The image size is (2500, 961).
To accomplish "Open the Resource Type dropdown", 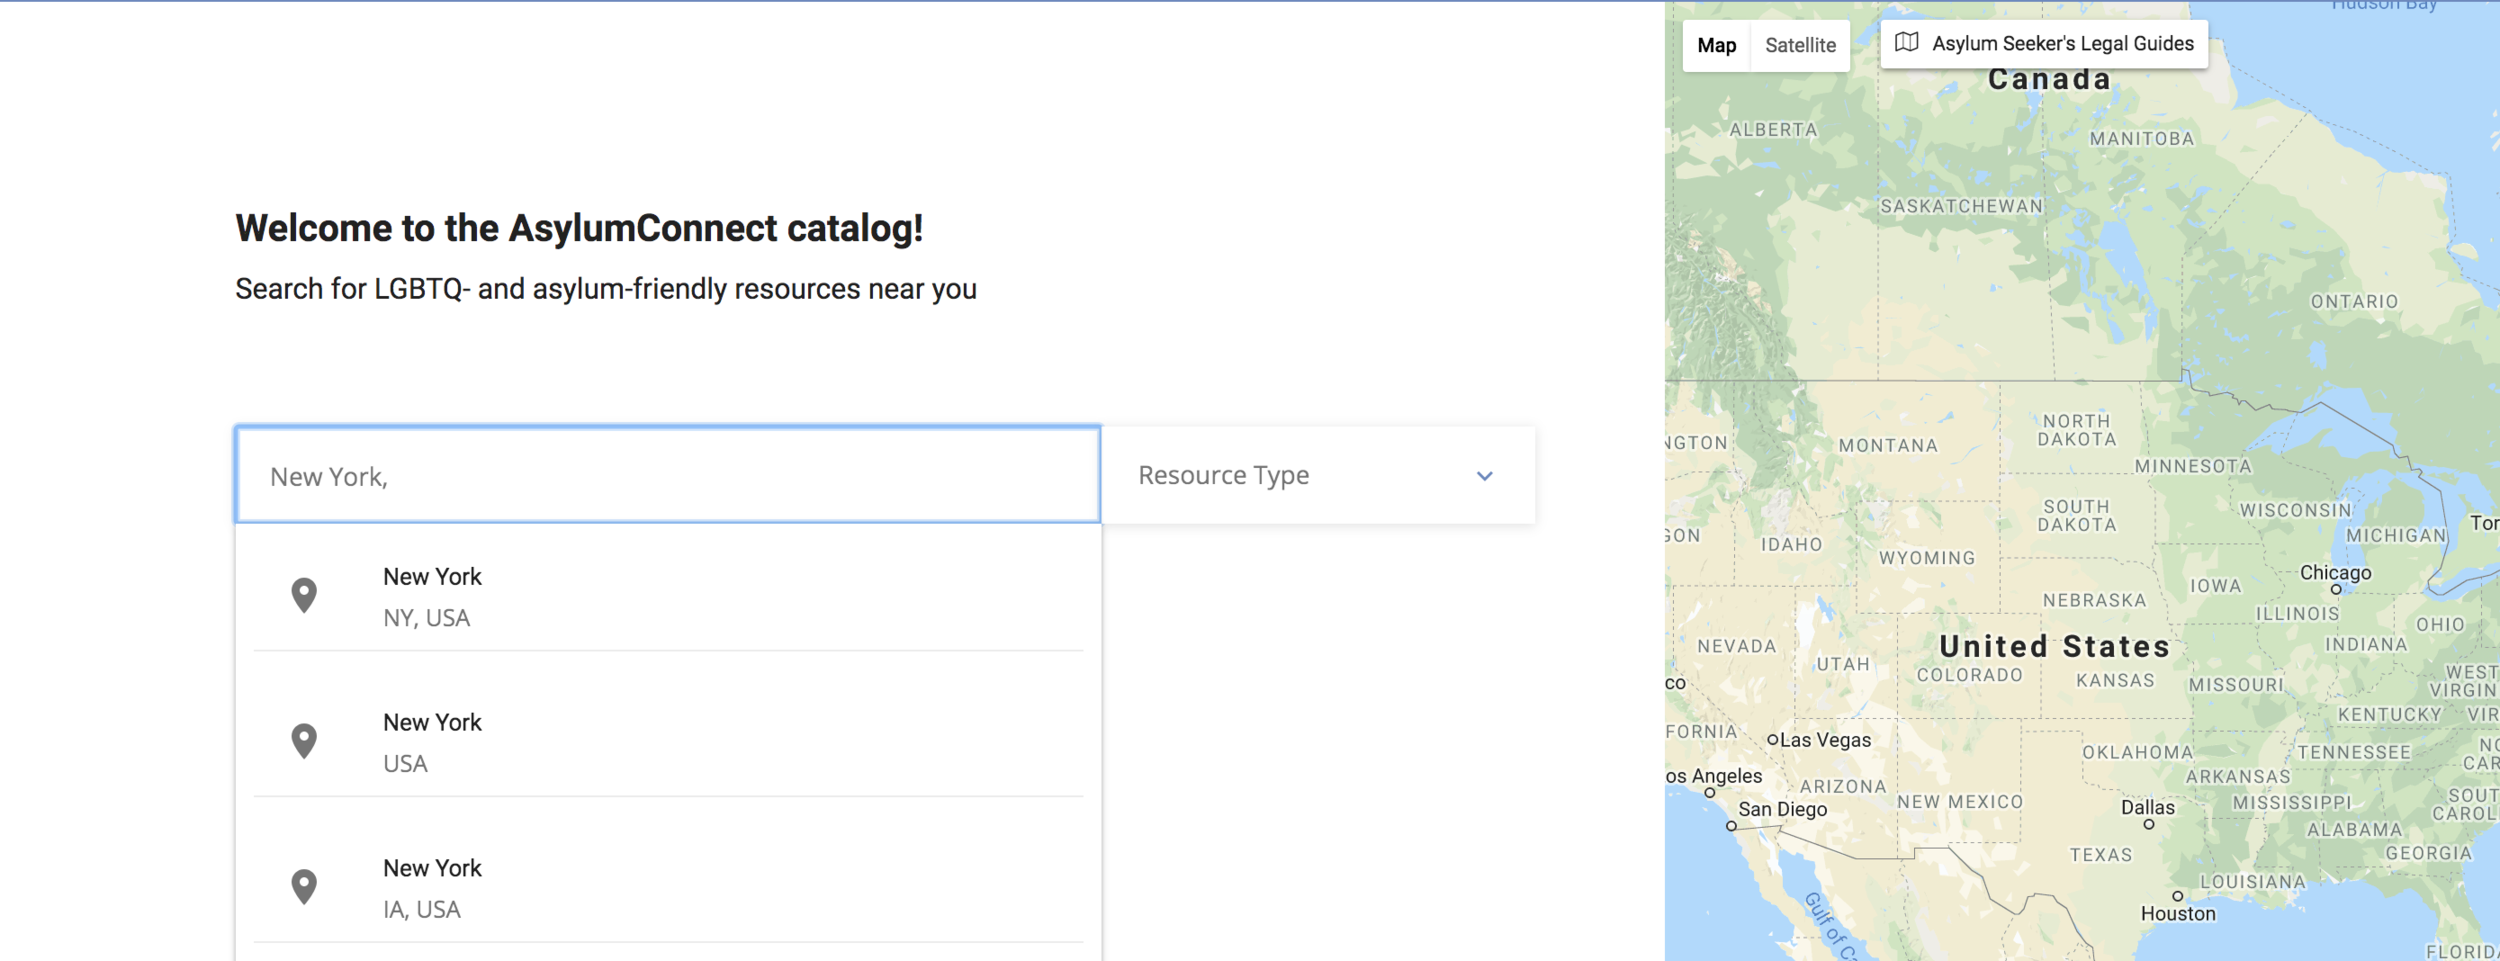I will (1318, 476).
